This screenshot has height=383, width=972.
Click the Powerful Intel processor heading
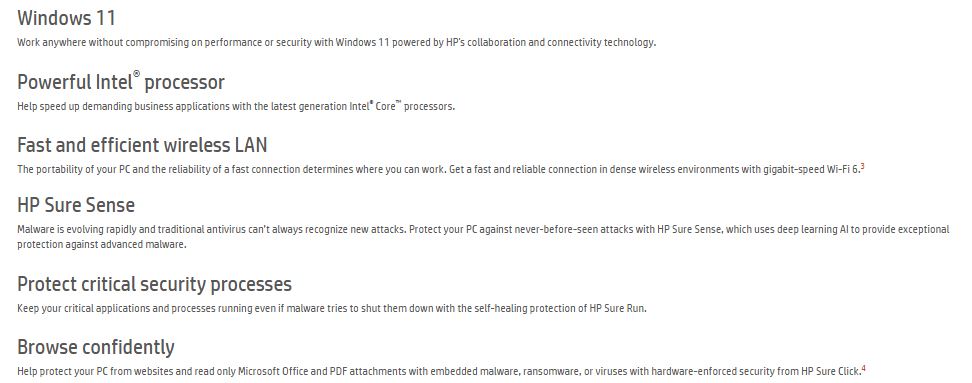click(x=121, y=81)
